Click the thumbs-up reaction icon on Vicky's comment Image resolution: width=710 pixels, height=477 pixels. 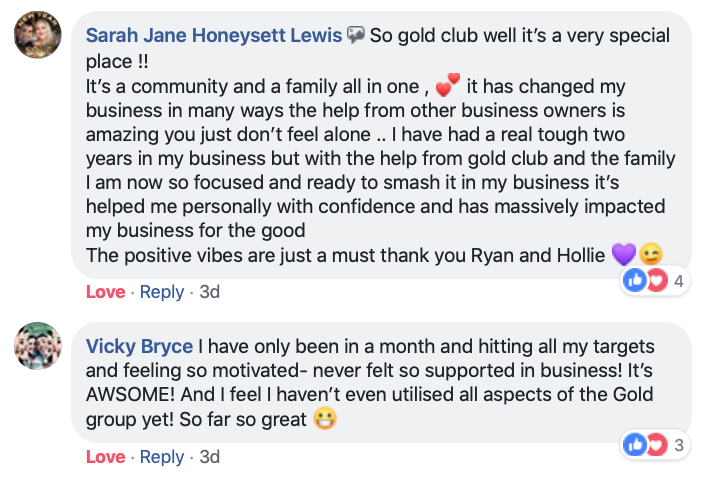tap(634, 445)
